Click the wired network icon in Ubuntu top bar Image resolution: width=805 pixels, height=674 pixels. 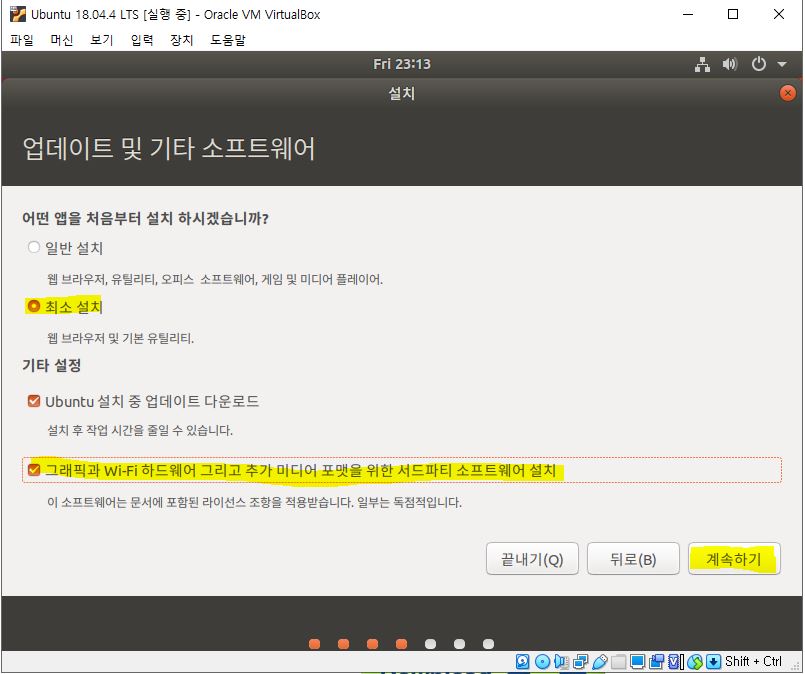click(x=702, y=64)
